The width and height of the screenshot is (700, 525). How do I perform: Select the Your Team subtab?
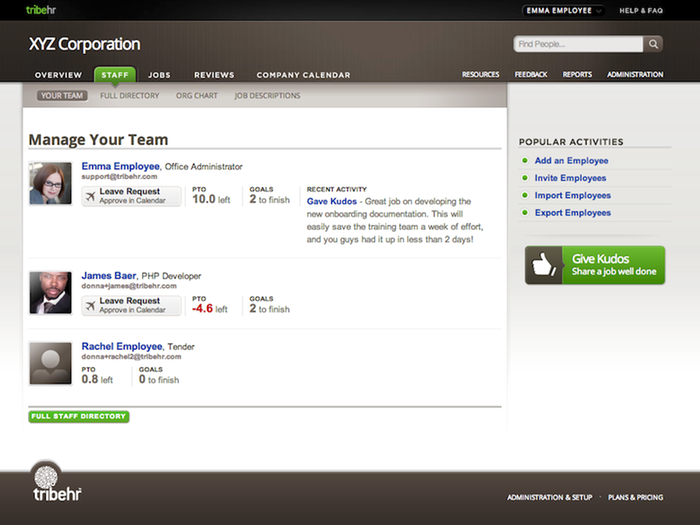62,96
